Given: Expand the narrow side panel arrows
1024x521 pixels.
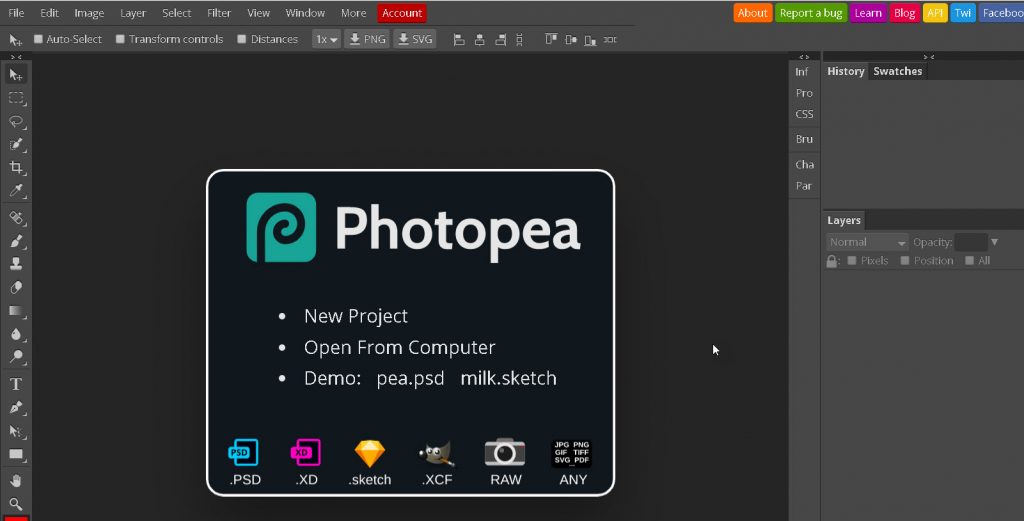Looking at the screenshot, I should [804, 57].
